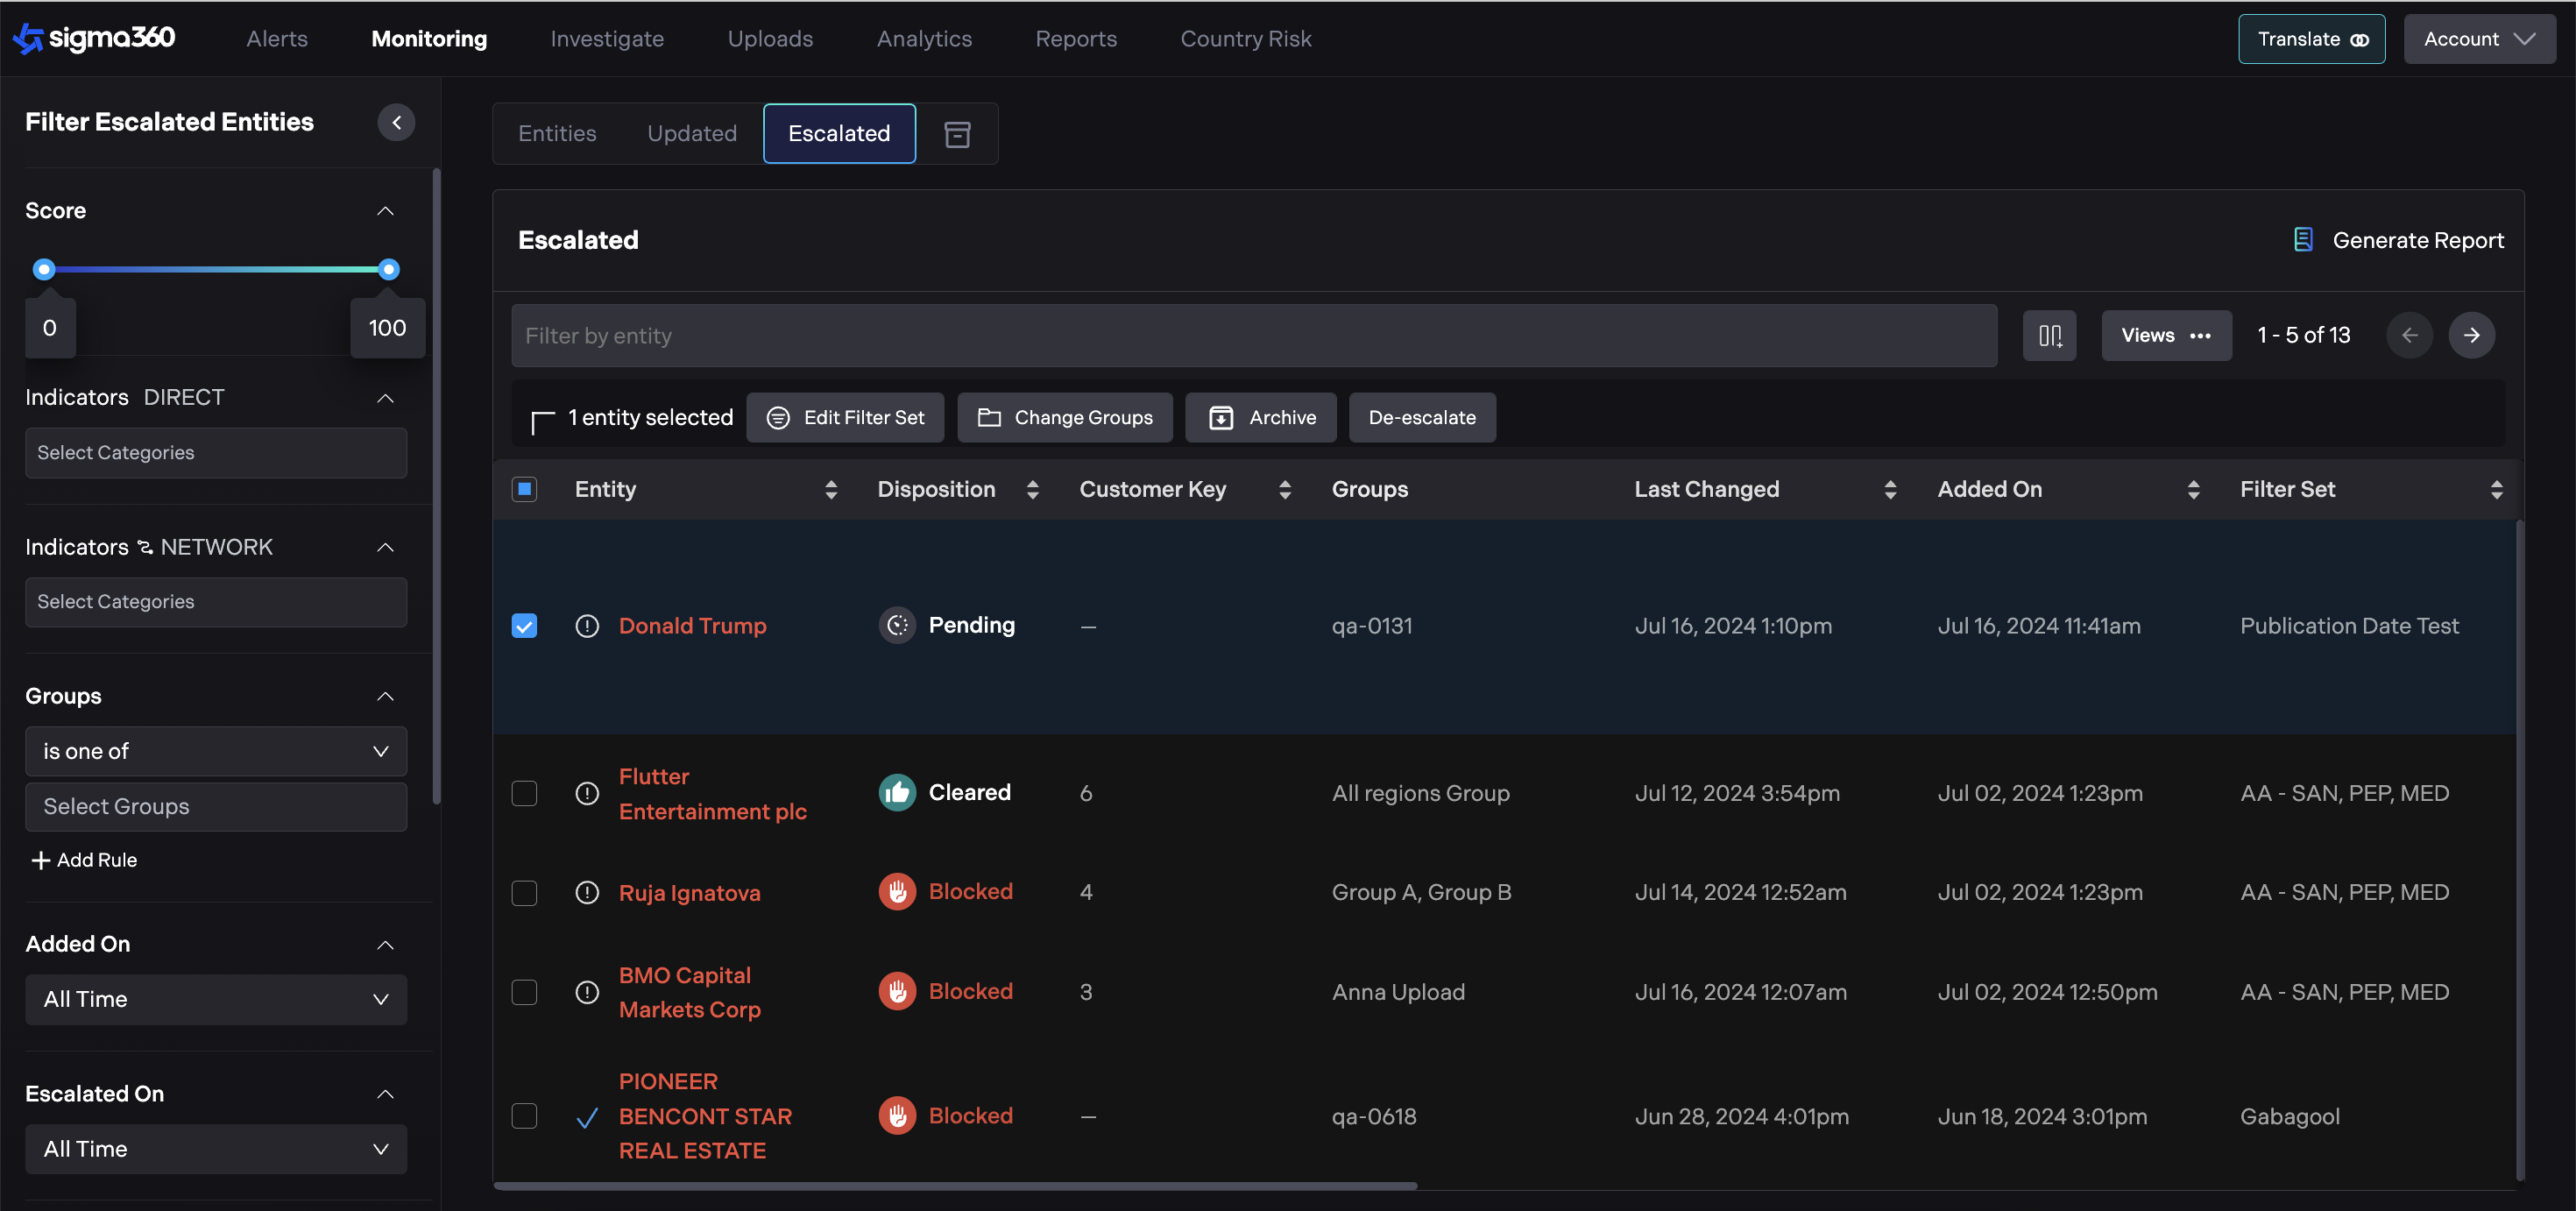Click the archive box tab icon
Screen dimensions: 2576x1211
click(957, 133)
